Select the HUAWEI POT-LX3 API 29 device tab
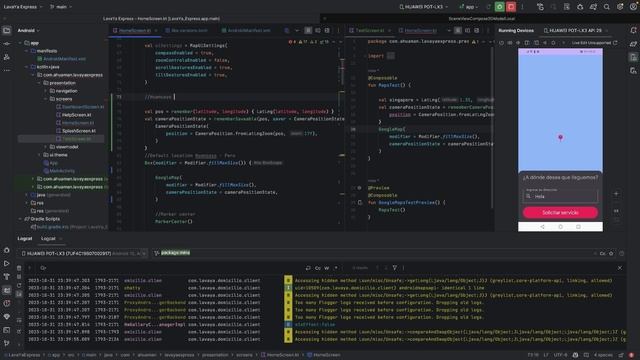640x360 pixels. coord(575,30)
